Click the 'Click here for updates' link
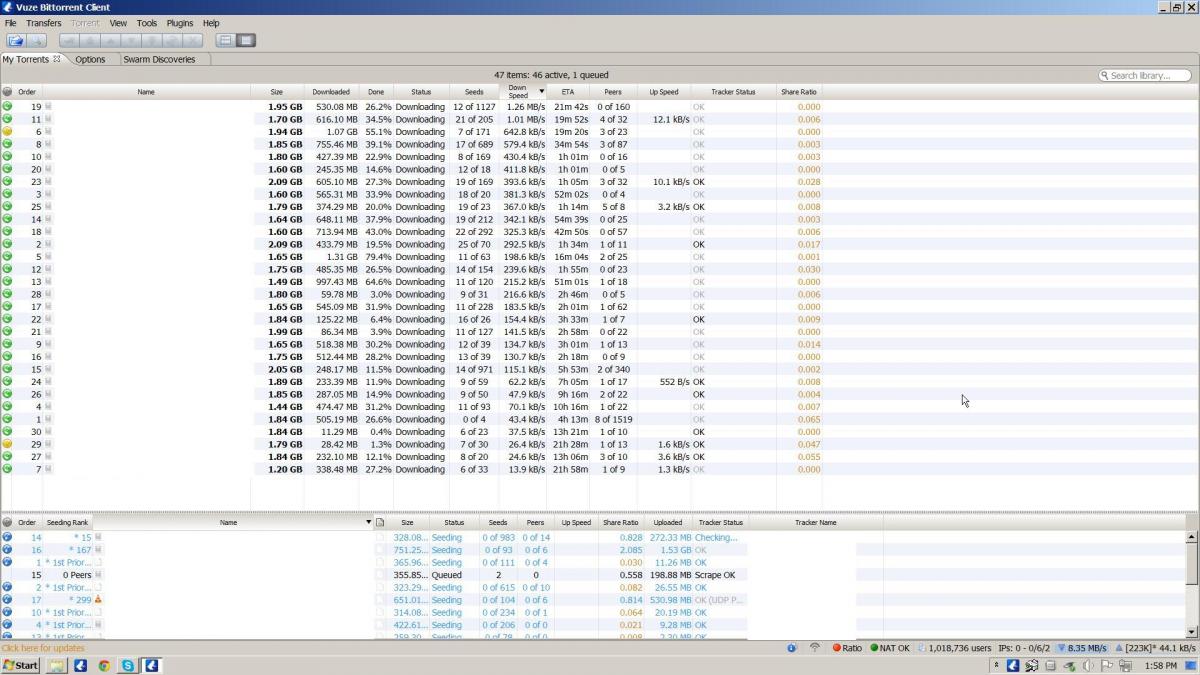1200x675 pixels. point(43,648)
